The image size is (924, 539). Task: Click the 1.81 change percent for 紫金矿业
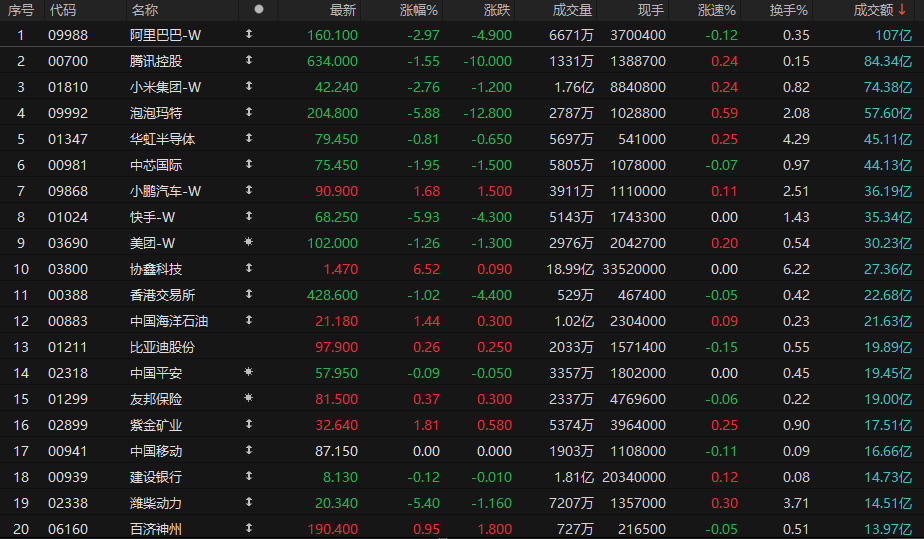point(427,425)
